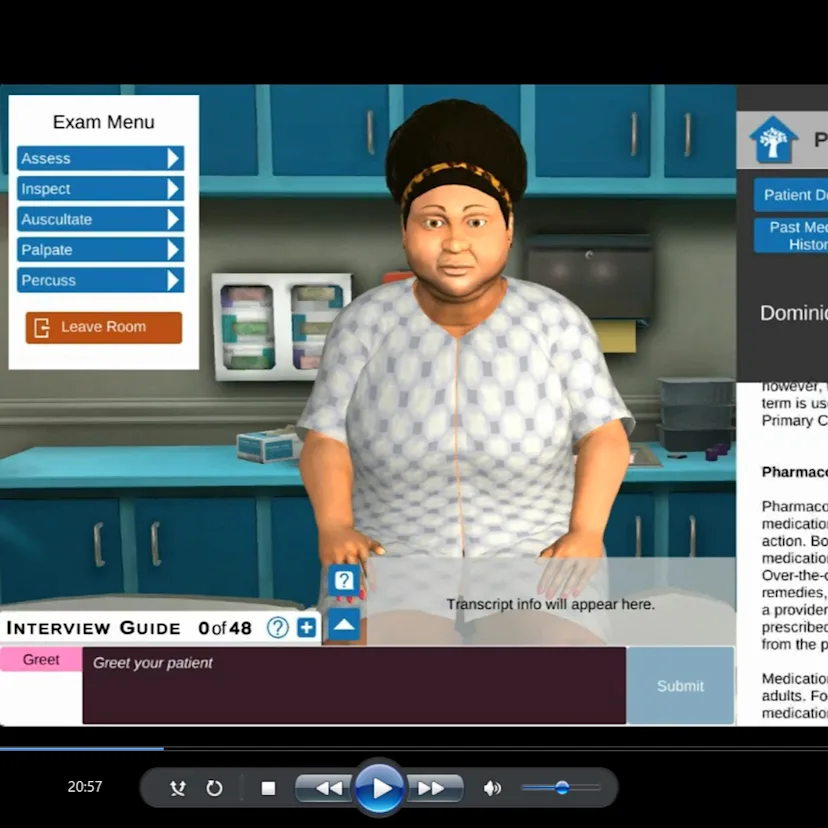Toggle the shuffle playback control
828x828 pixels.
[x=177, y=788]
